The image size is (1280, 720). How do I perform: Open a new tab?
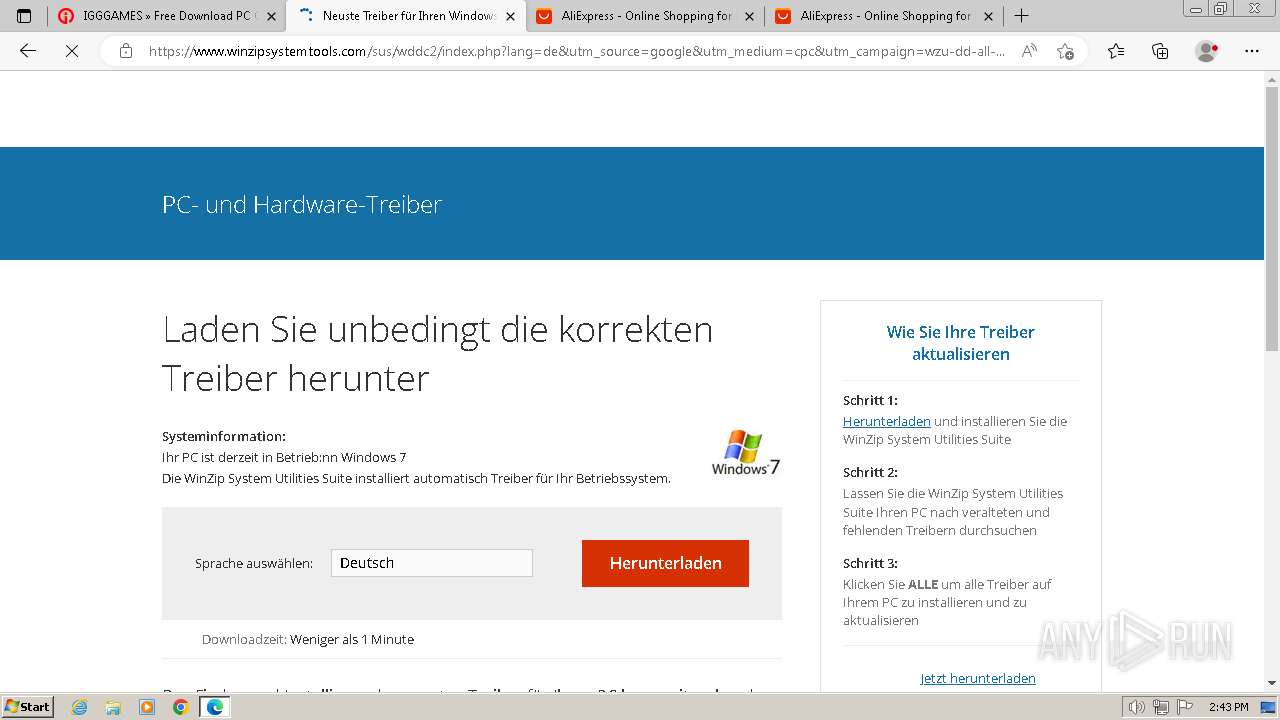point(1021,16)
